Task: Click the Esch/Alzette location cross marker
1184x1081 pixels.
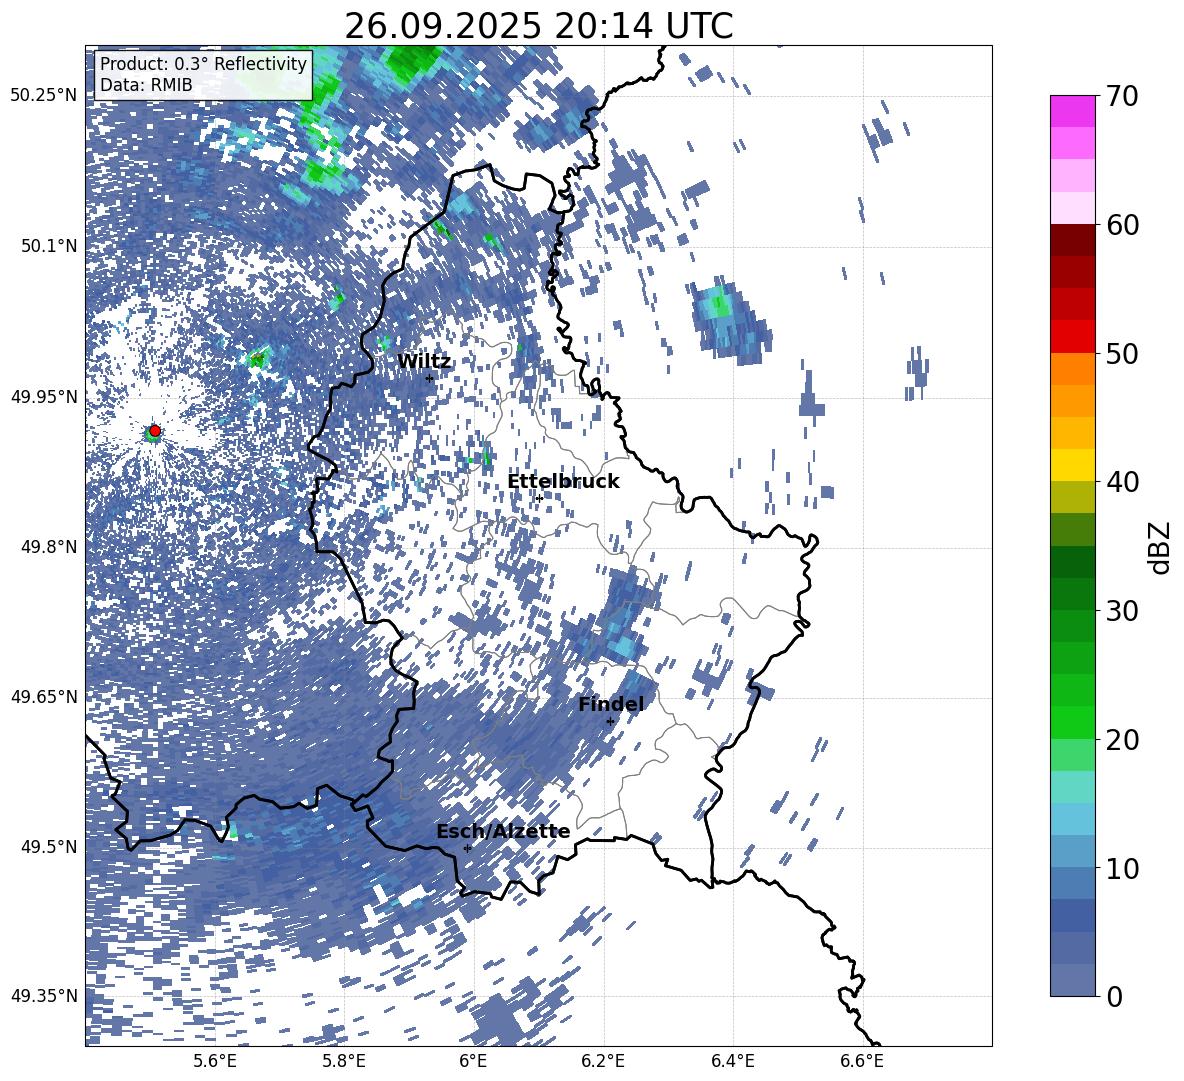Action: pos(467,848)
